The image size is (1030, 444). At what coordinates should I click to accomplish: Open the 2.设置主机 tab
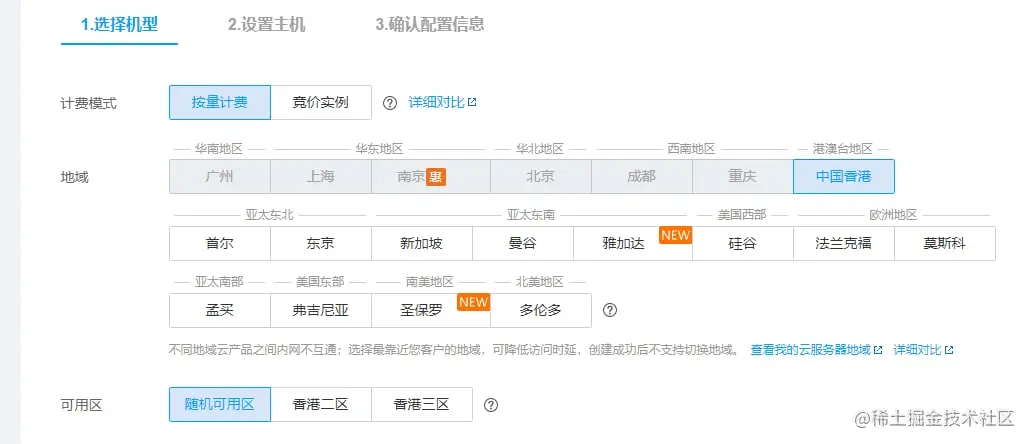267,25
